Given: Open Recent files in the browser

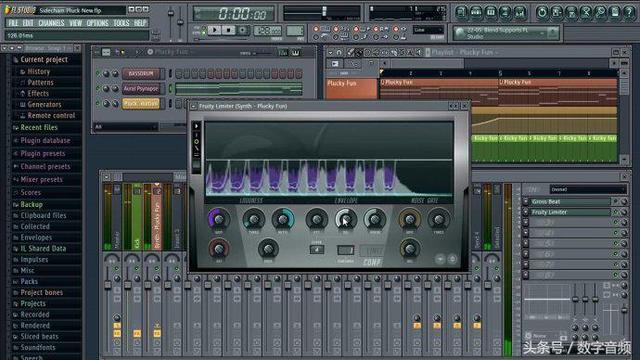Looking at the screenshot, I should [x=39, y=127].
